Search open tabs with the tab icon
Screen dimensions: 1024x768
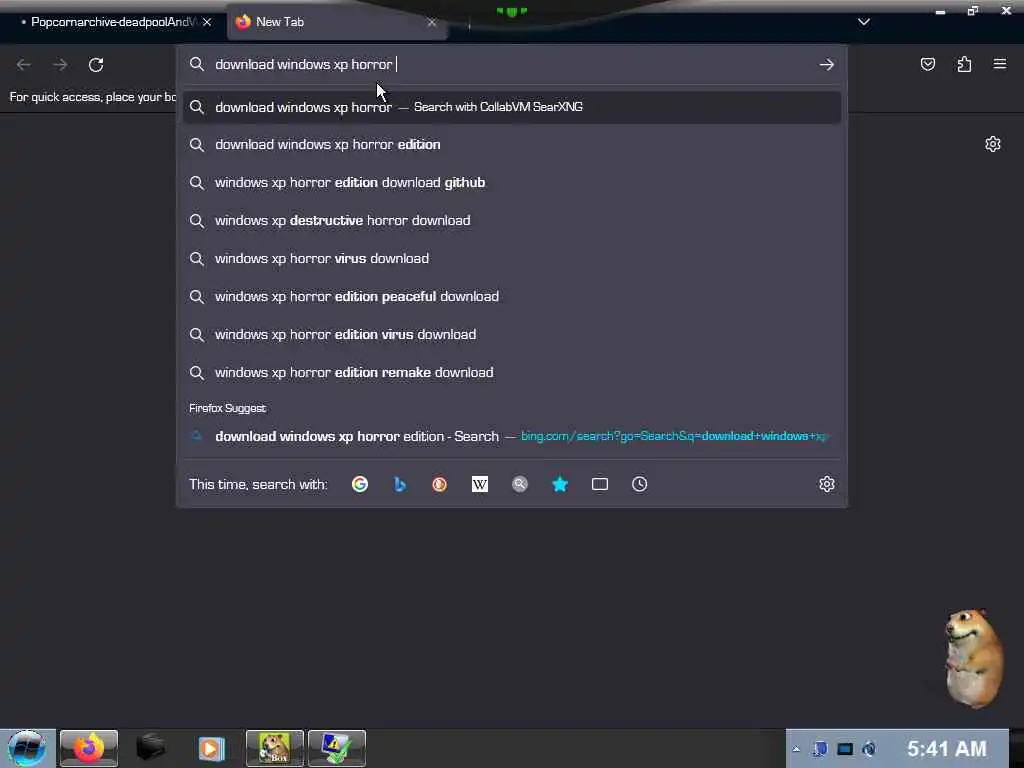[x=600, y=484]
